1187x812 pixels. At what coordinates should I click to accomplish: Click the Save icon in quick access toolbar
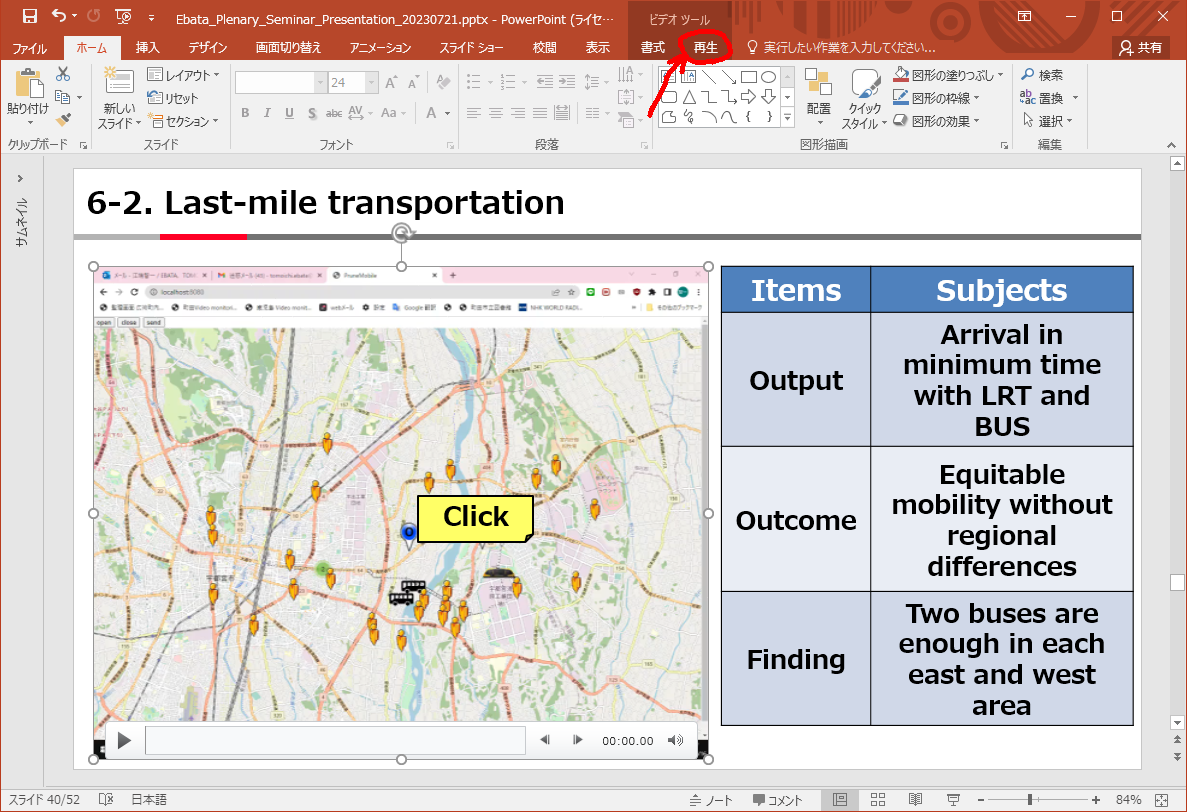[x=29, y=16]
